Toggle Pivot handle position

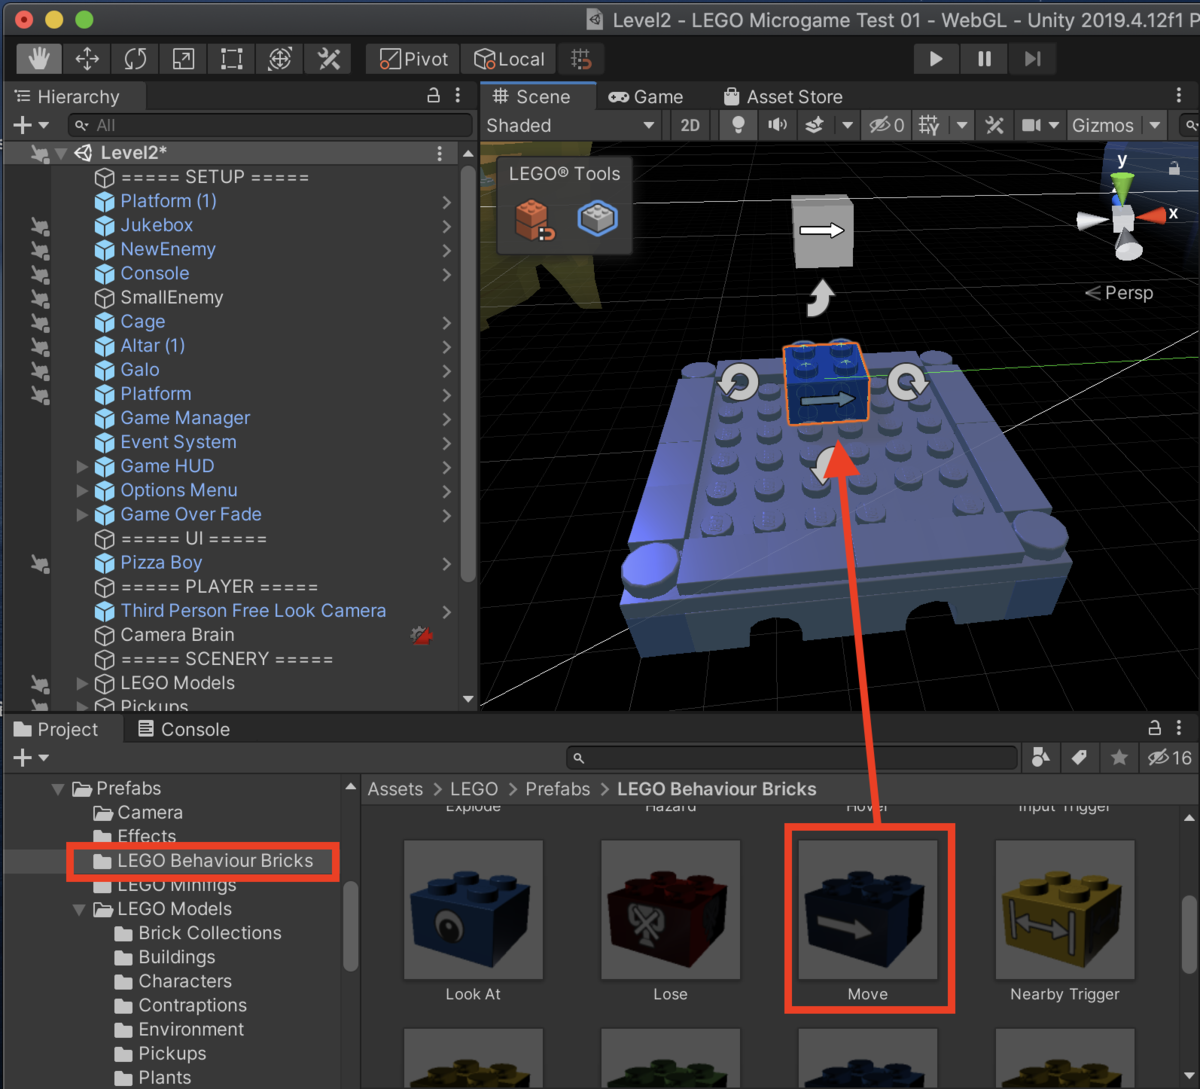pyautogui.click(x=413, y=59)
